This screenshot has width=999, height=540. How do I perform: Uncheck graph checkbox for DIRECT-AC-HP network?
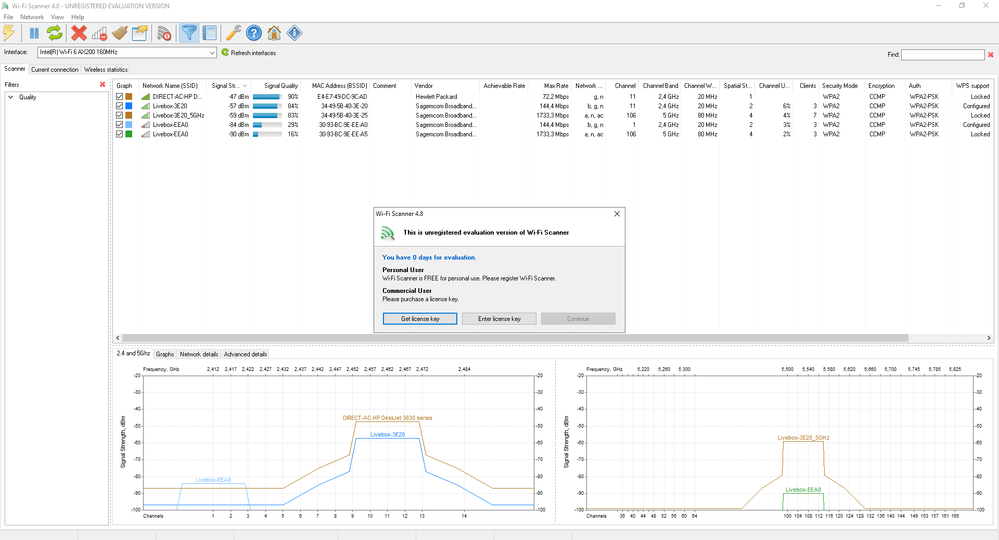(x=120, y=96)
